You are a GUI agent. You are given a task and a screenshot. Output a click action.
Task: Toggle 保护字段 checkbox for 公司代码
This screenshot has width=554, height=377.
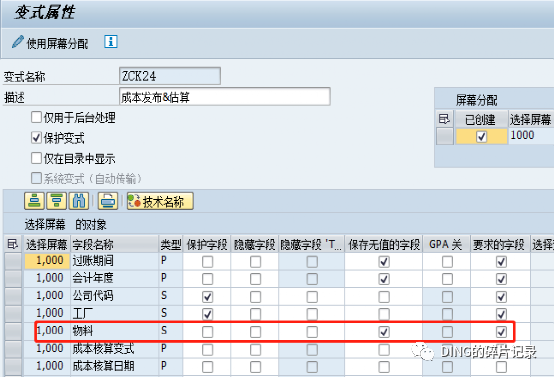click(207, 297)
